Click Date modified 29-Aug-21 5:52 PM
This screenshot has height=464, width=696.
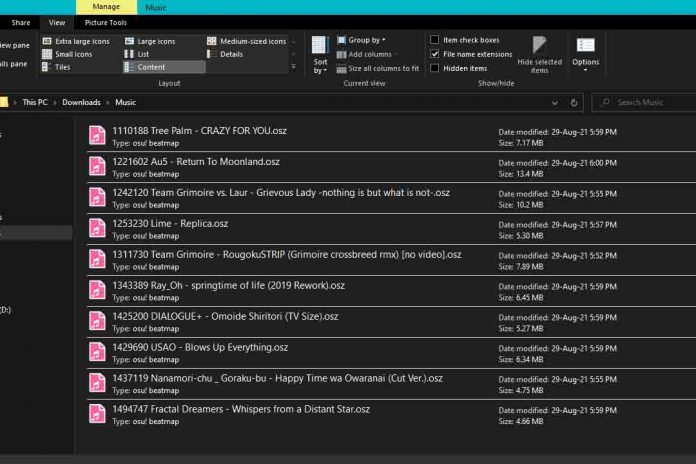pos(558,256)
